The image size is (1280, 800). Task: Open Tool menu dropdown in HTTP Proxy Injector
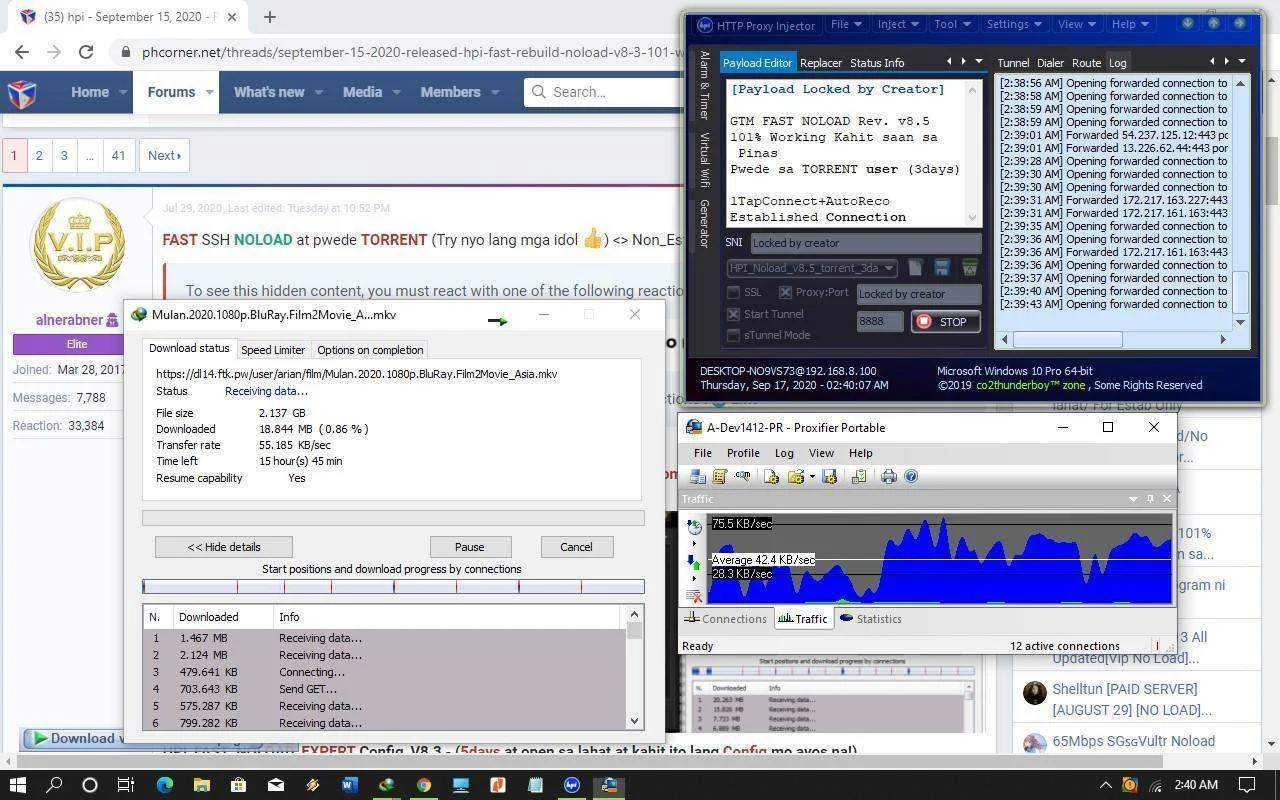pyautogui.click(x=952, y=24)
